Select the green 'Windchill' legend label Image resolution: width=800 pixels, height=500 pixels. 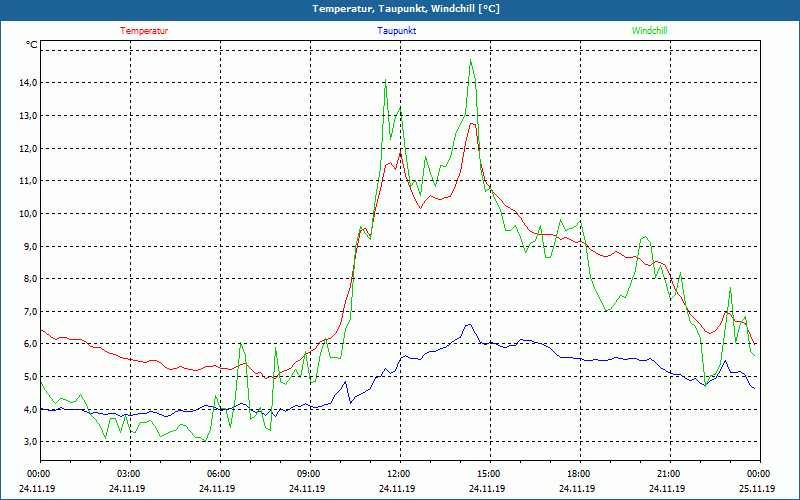pos(649,31)
